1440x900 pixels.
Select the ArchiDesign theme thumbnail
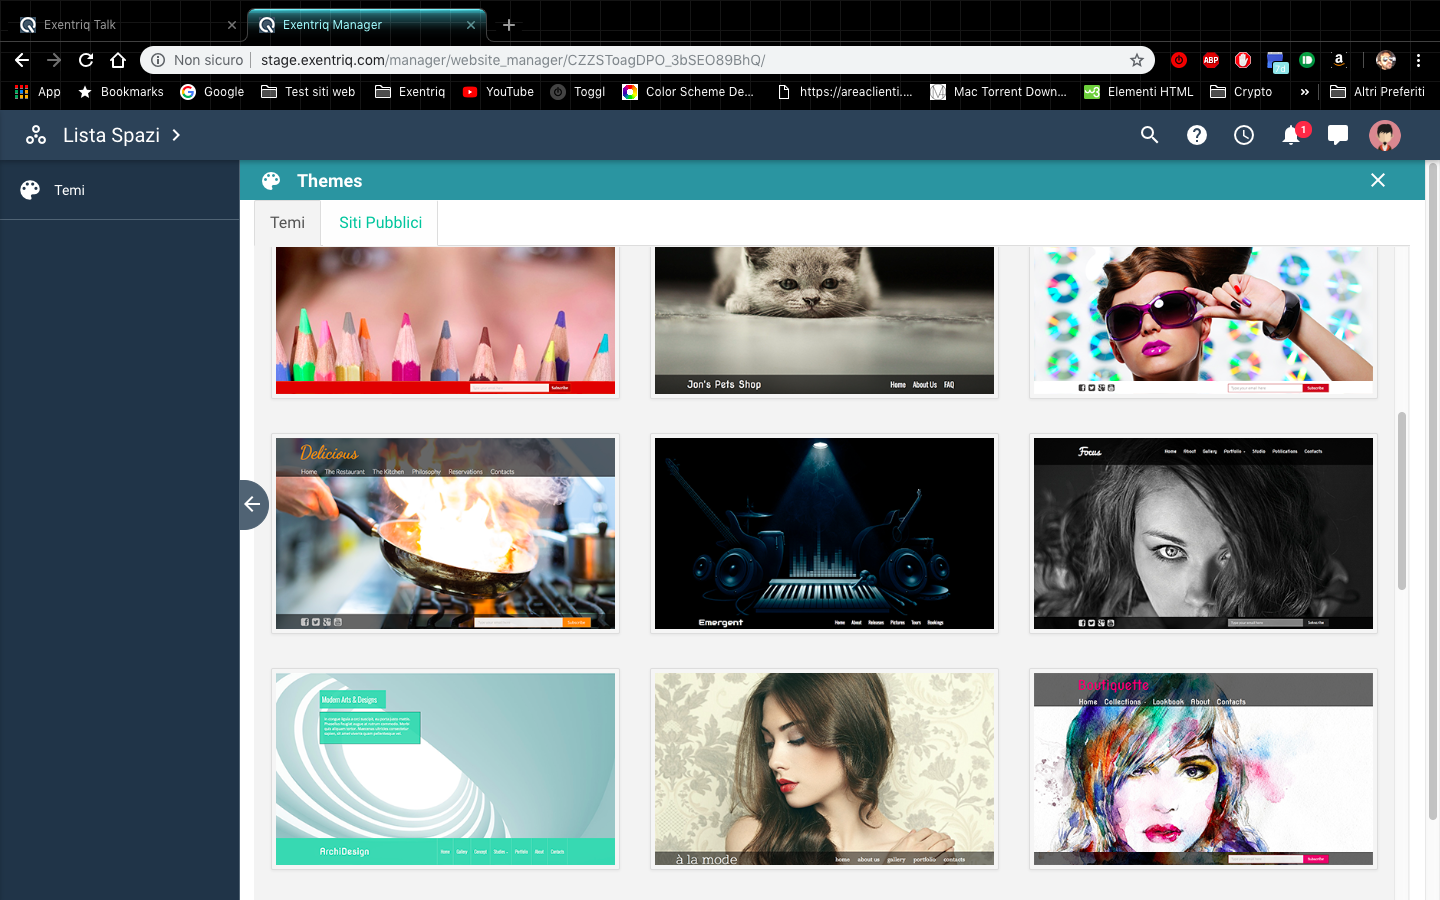pos(445,768)
